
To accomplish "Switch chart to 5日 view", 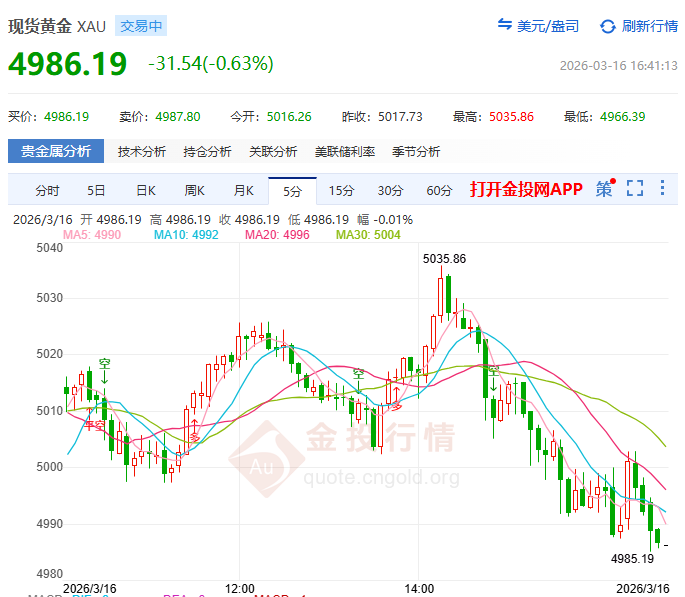I will click(x=96, y=191).
